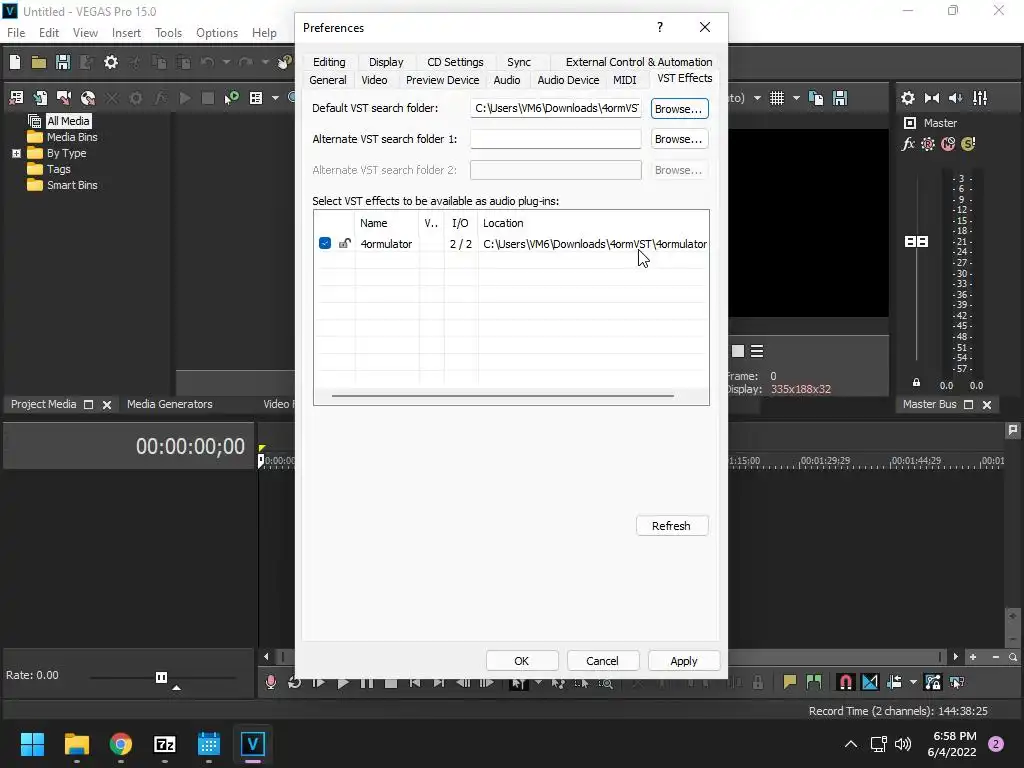Open the Options menu

(217, 33)
